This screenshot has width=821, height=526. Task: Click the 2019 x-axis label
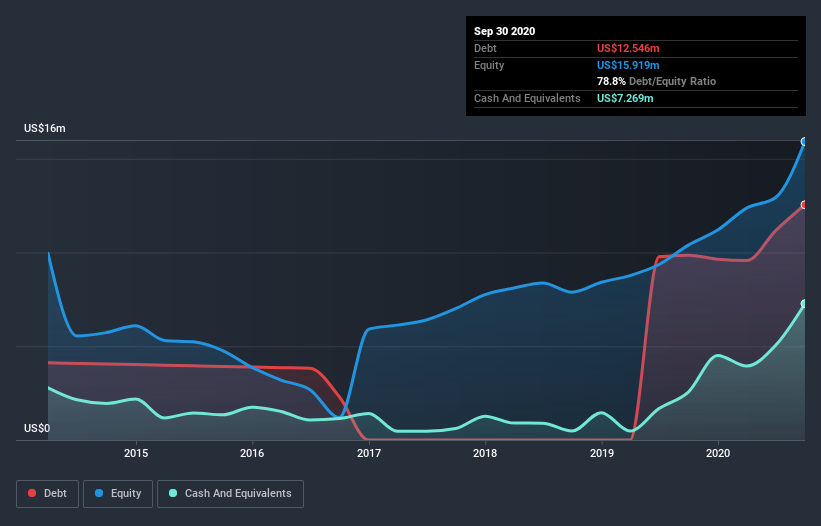click(602, 453)
